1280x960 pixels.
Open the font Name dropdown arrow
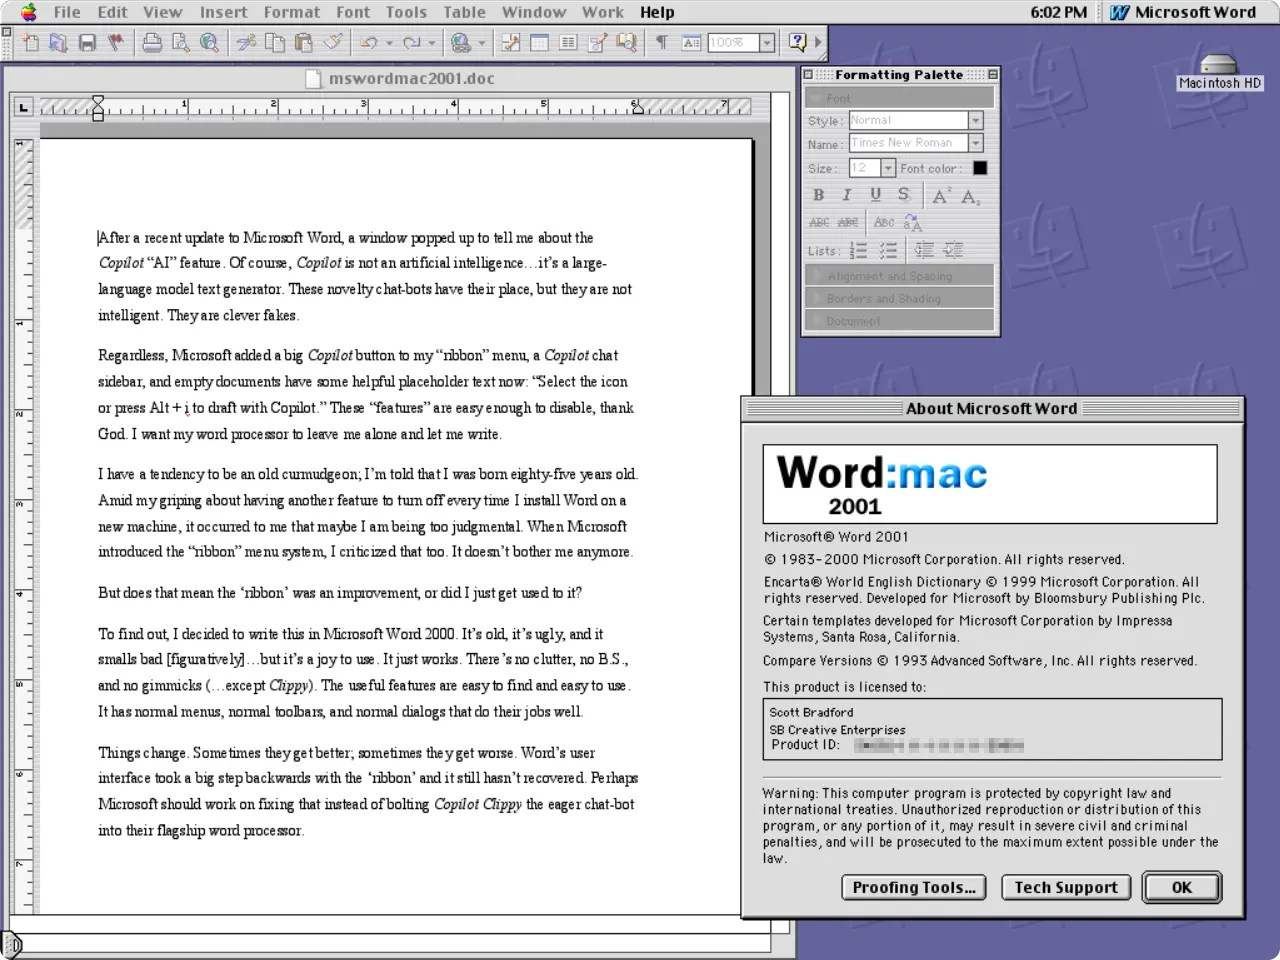[976, 144]
